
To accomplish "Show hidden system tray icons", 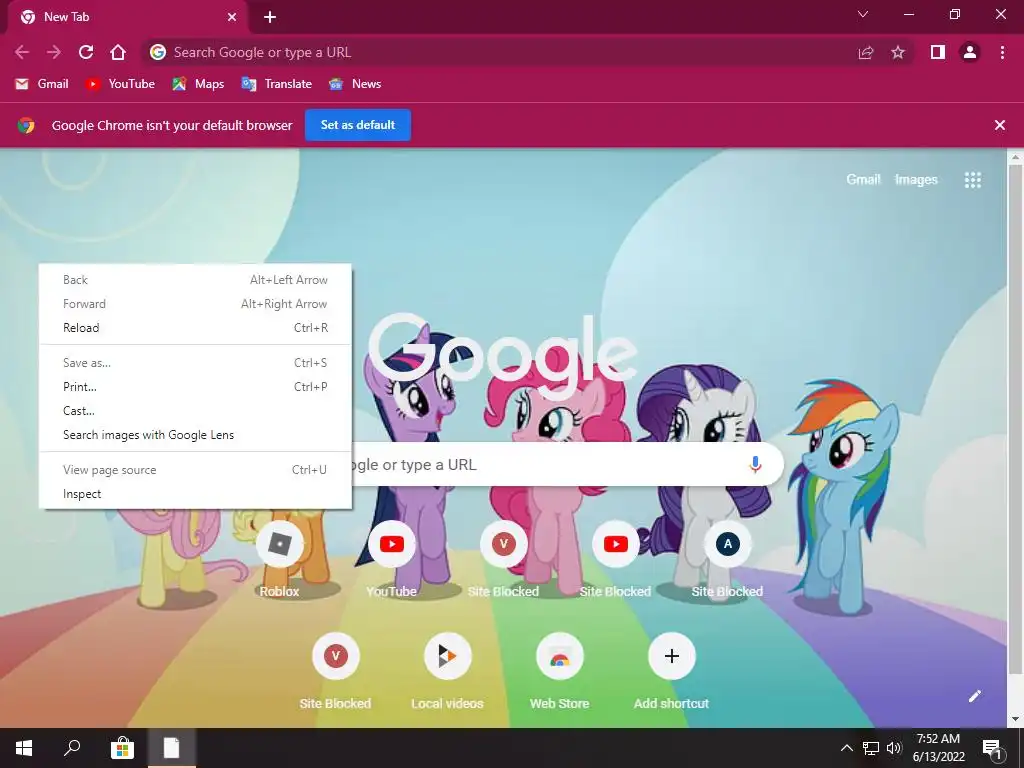I will point(846,748).
